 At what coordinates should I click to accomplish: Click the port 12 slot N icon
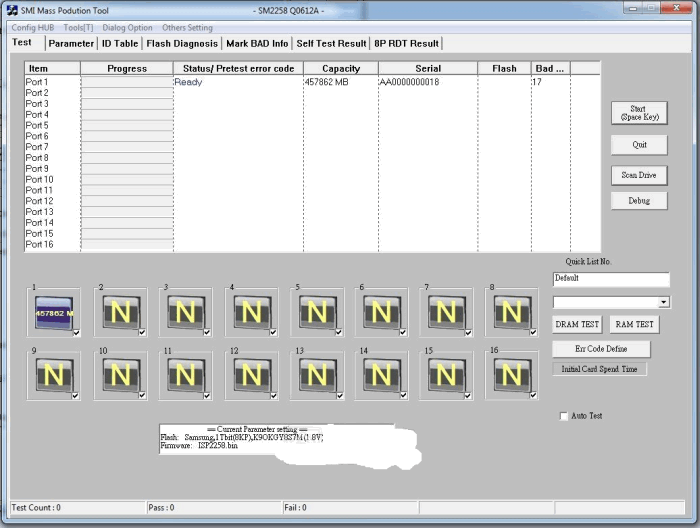pos(250,375)
